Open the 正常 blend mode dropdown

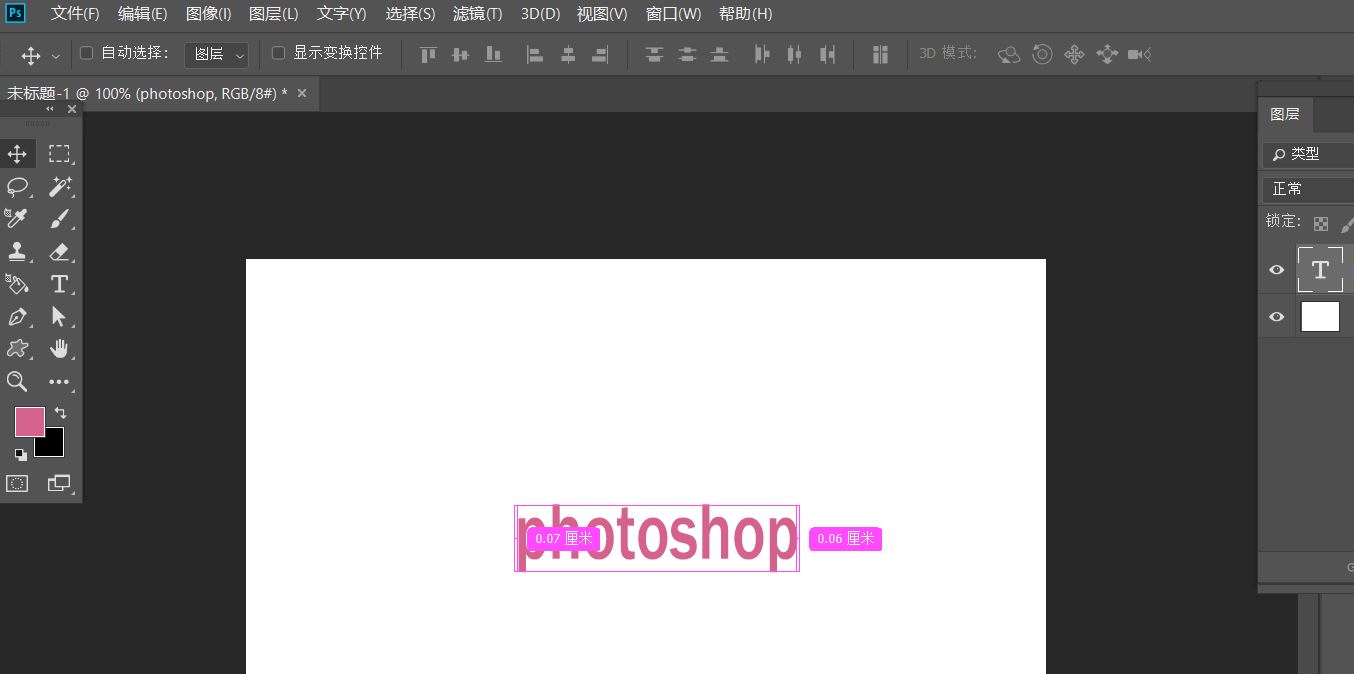pyautogui.click(x=1308, y=189)
